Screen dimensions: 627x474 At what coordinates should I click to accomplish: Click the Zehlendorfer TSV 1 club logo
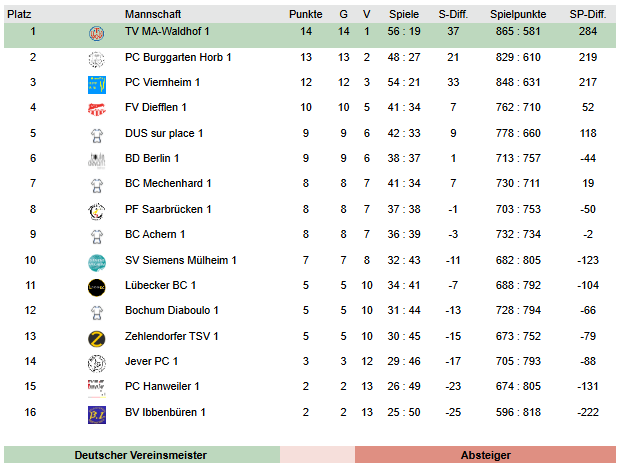(x=96, y=337)
